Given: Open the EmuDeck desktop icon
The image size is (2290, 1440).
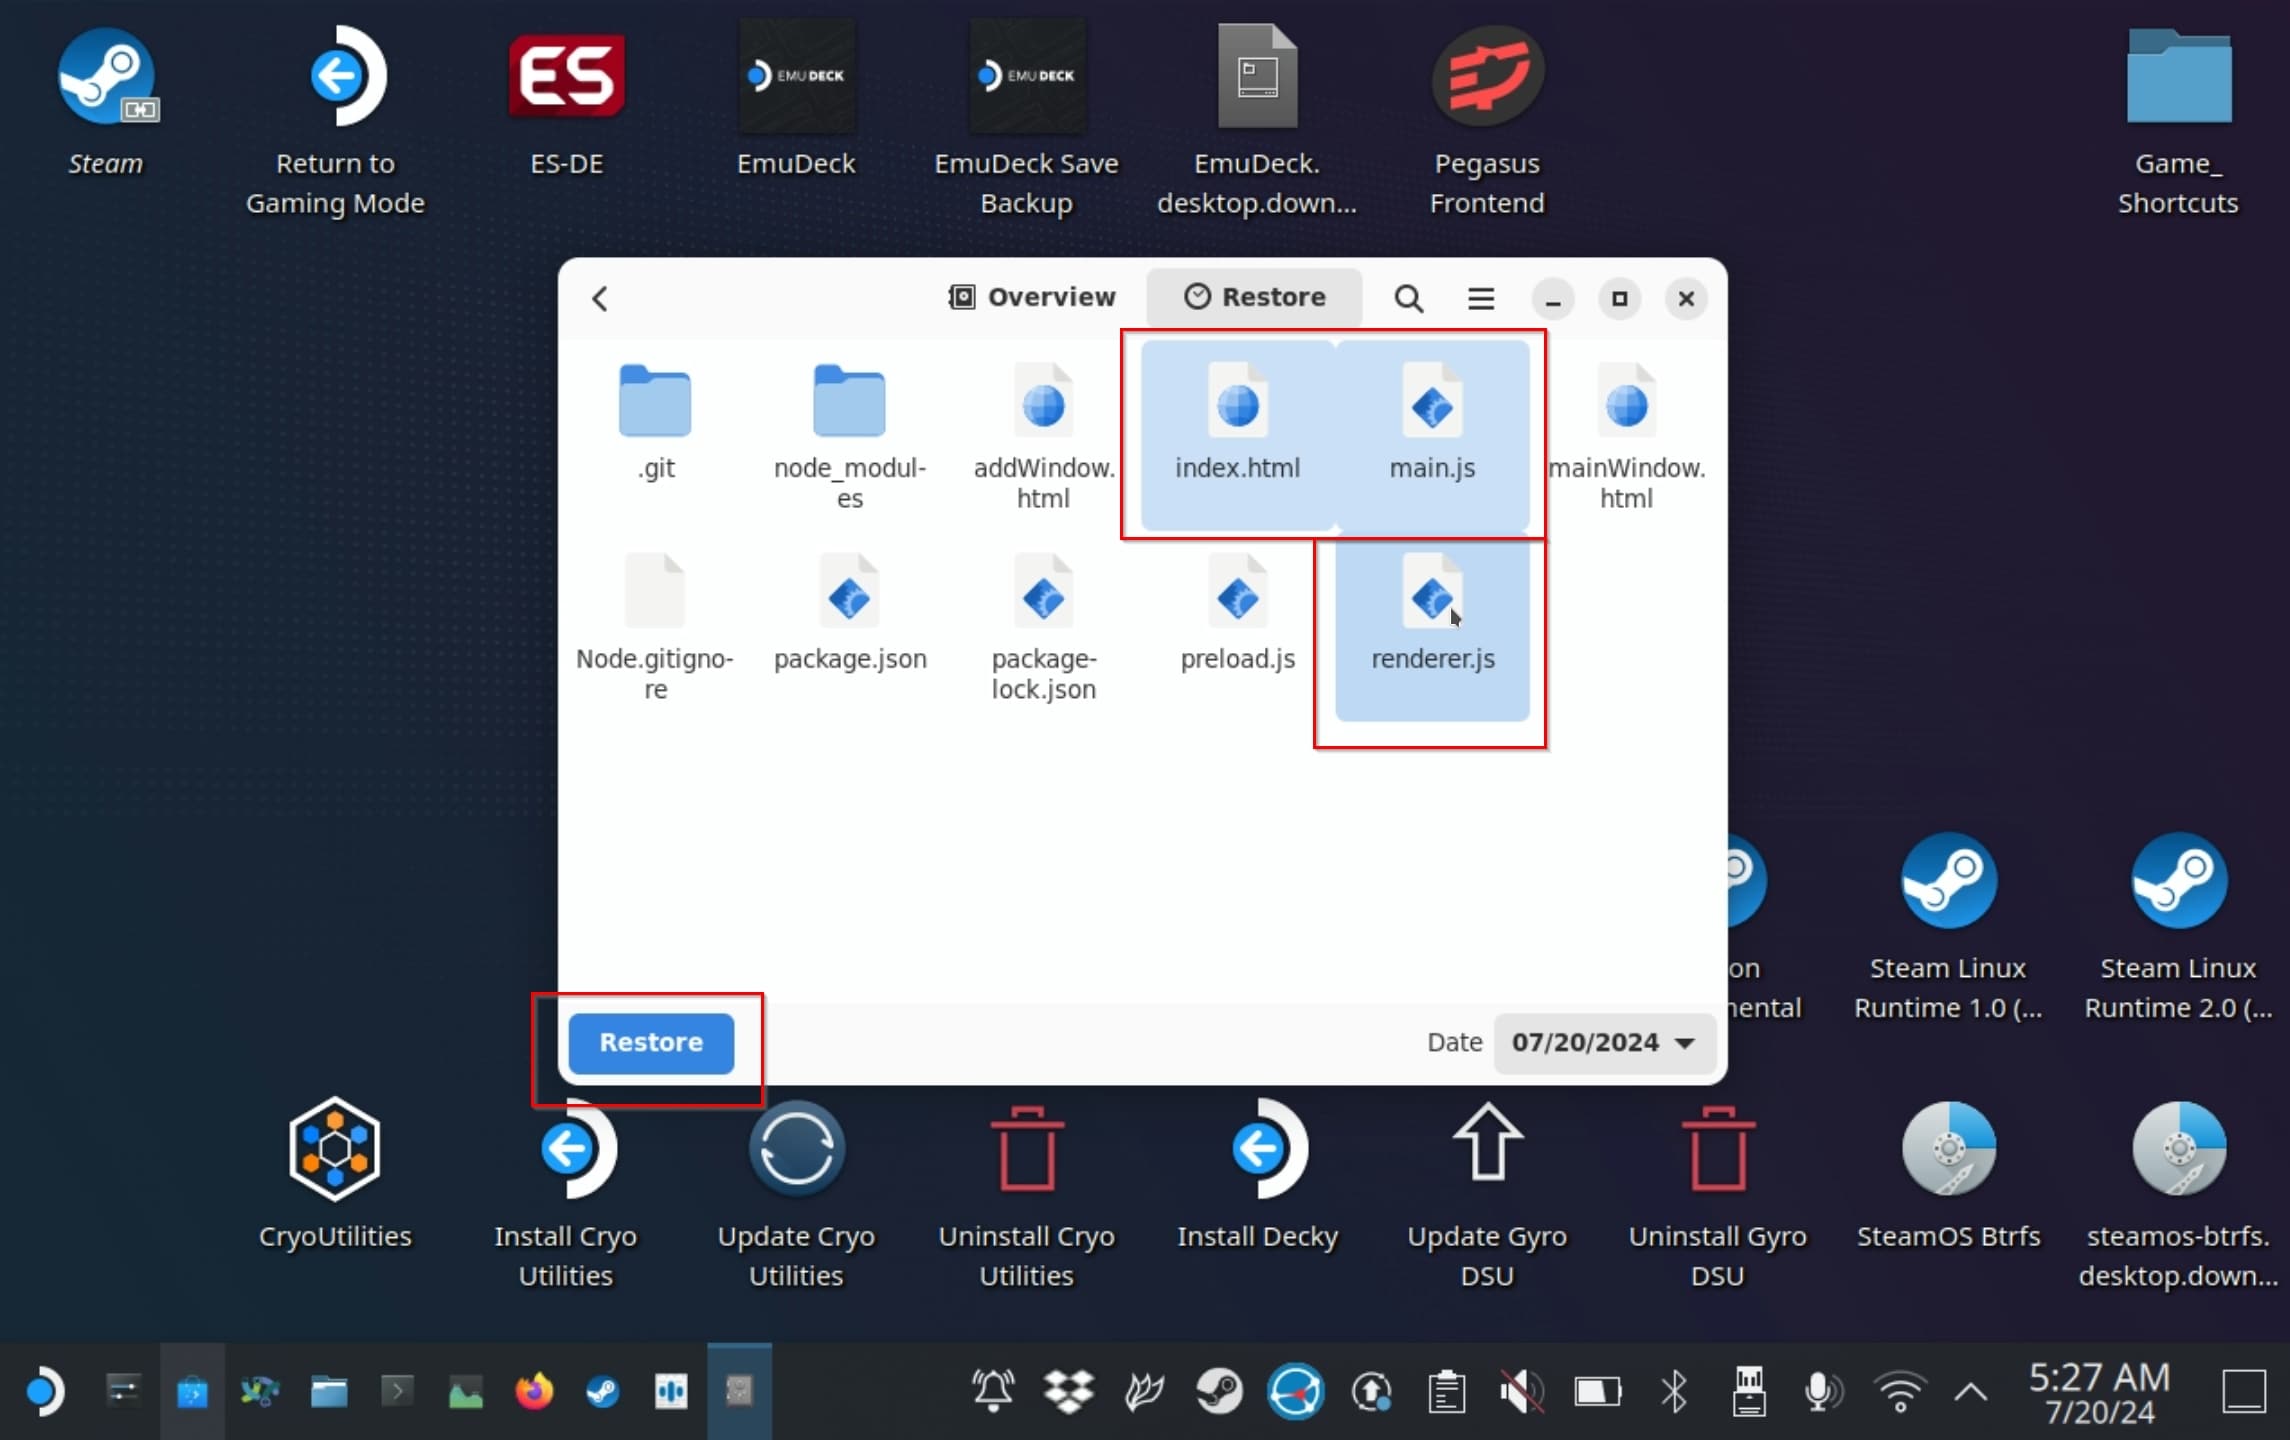Looking at the screenshot, I should [796, 100].
